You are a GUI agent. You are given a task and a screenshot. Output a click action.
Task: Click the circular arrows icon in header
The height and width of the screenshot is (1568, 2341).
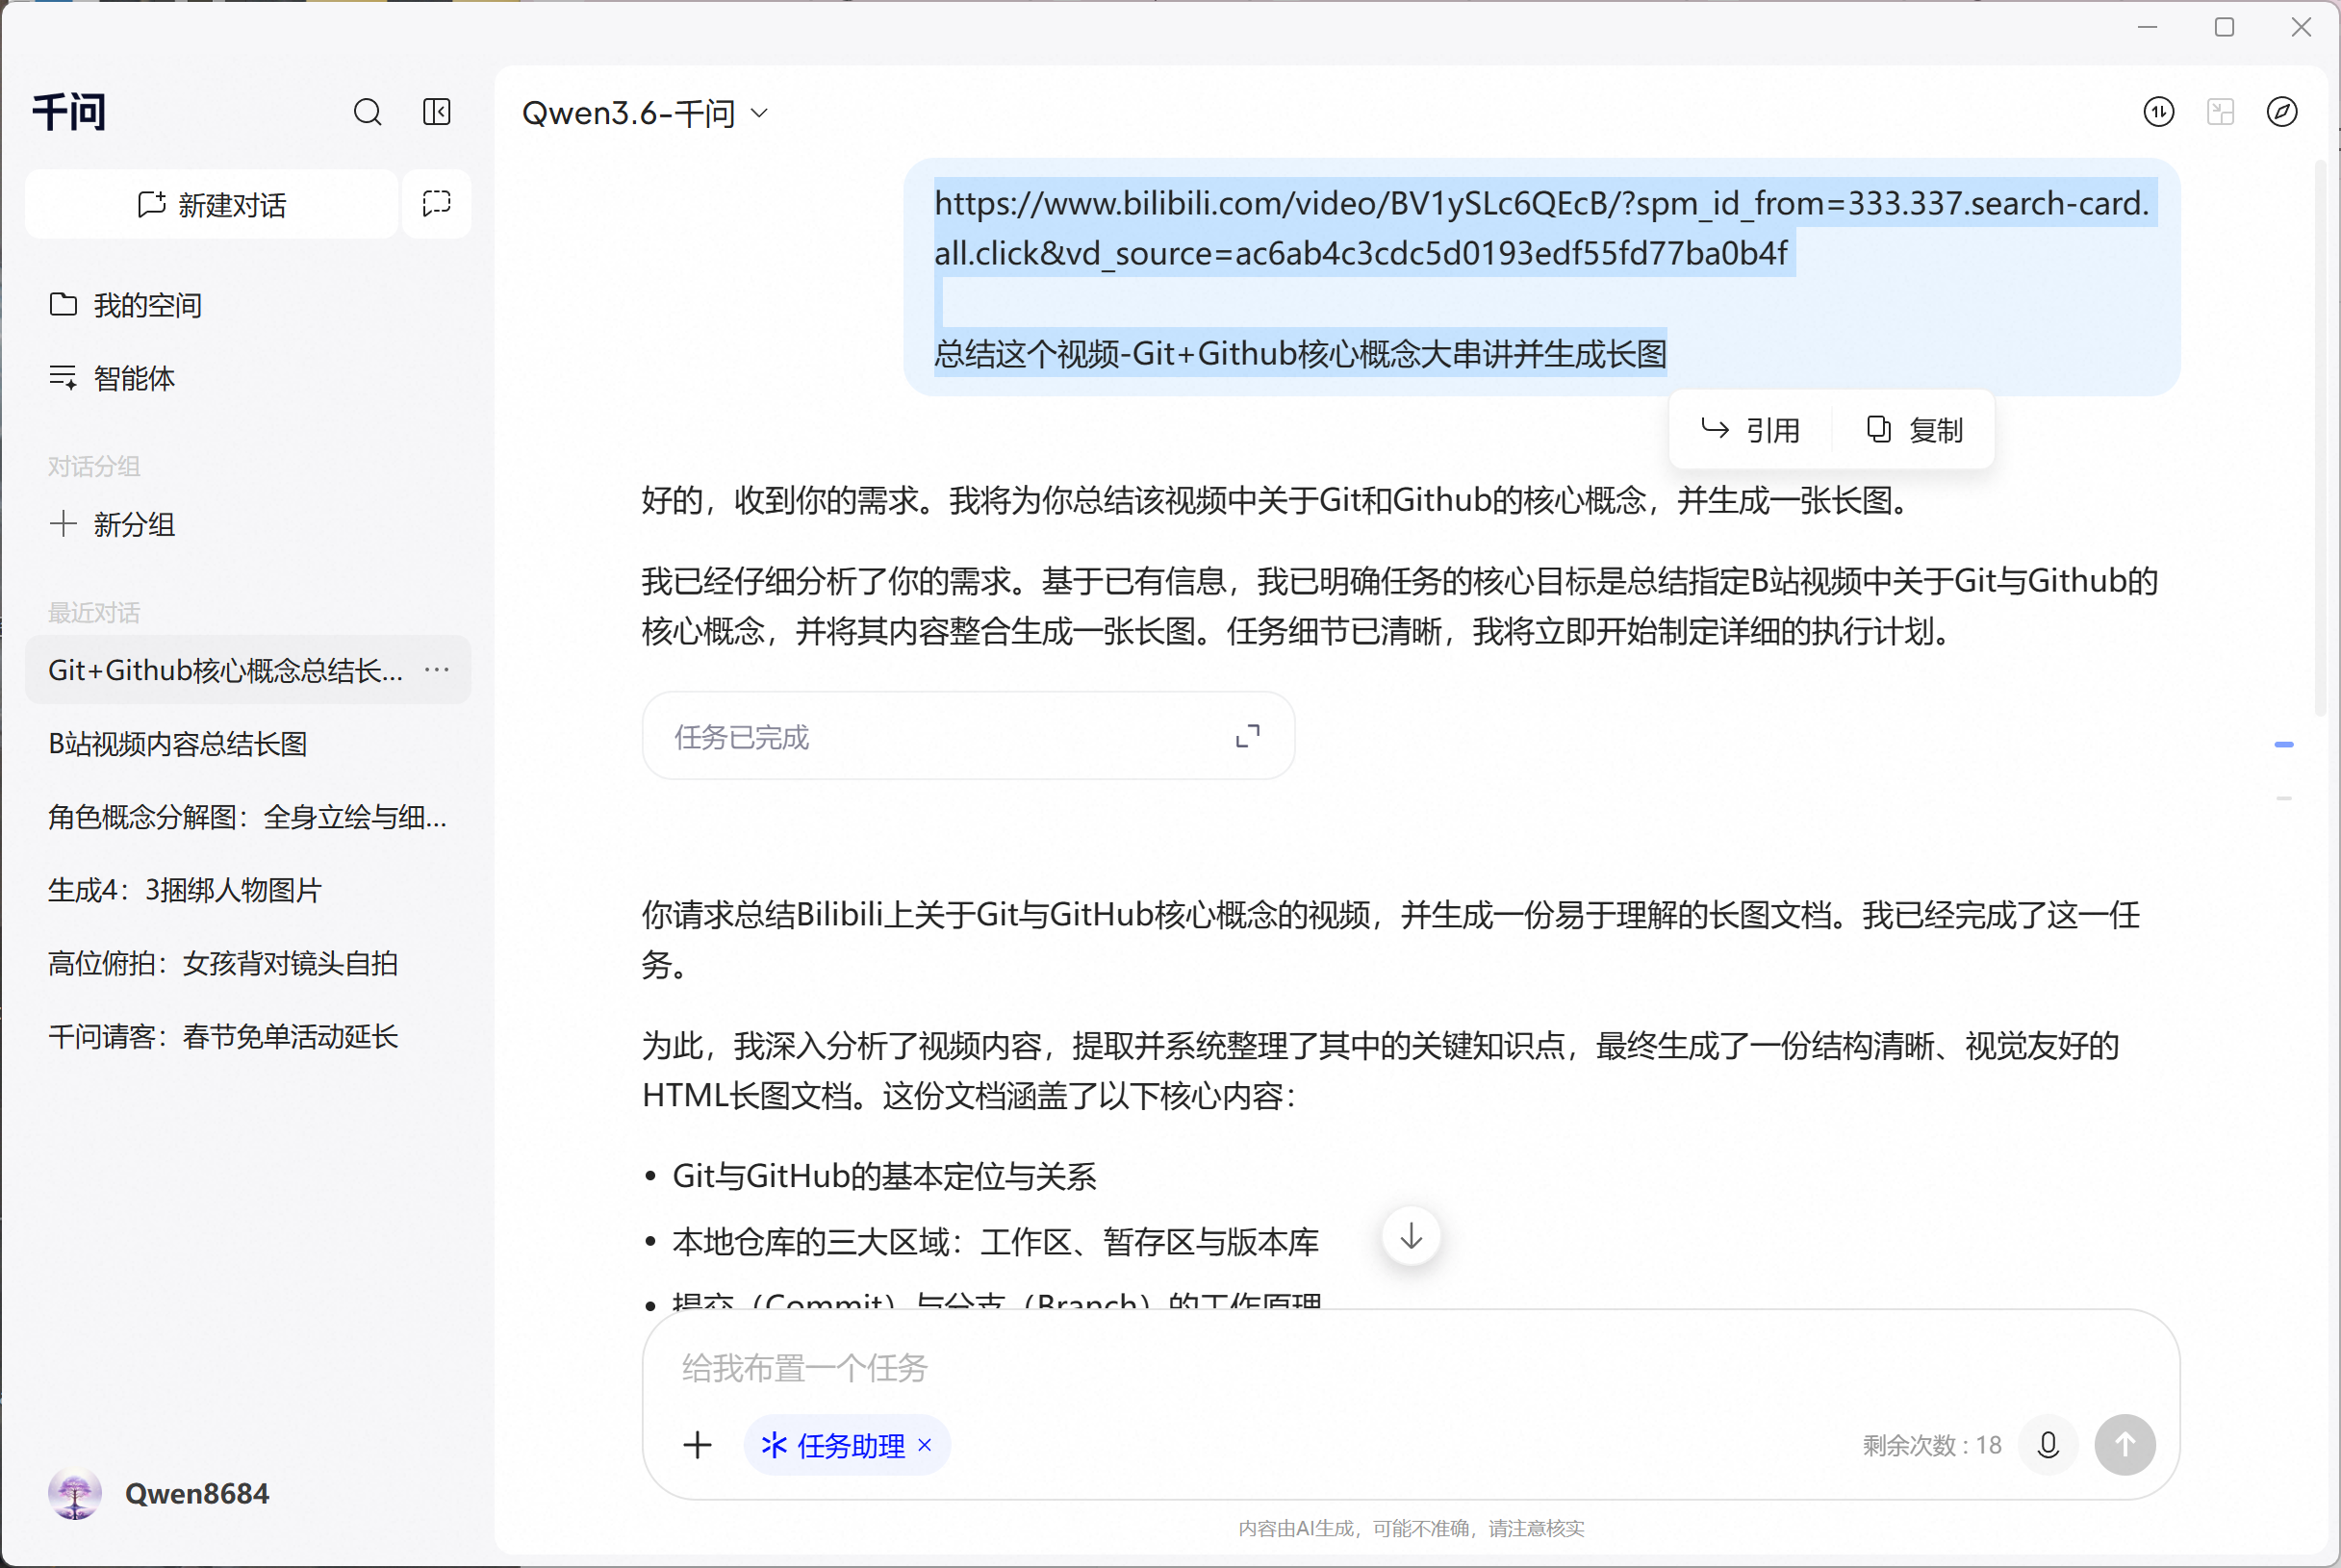click(2159, 112)
